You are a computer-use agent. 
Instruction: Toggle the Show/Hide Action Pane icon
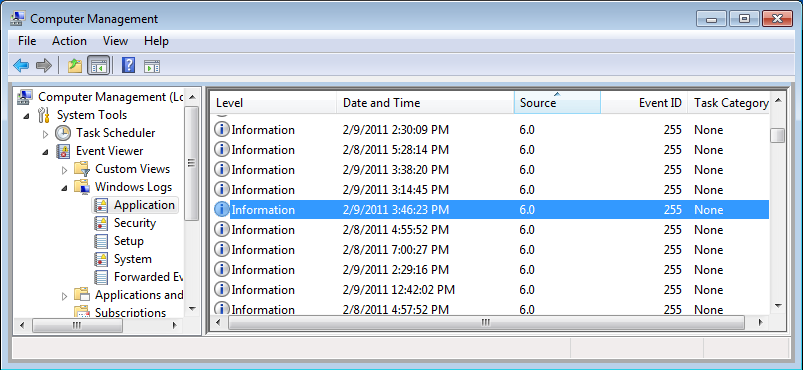(152, 66)
